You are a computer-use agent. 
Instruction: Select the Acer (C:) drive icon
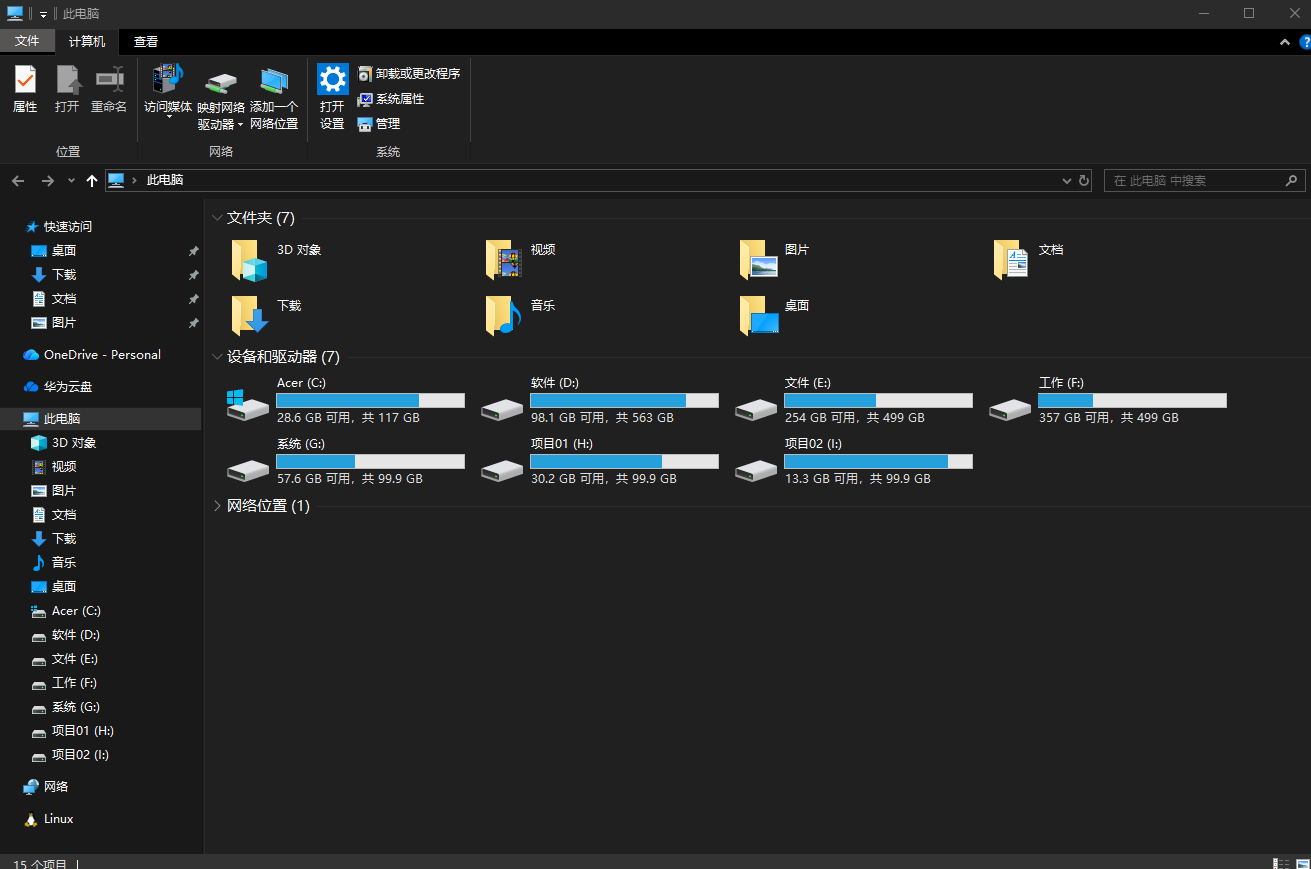pyautogui.click(x=247, y=404)
